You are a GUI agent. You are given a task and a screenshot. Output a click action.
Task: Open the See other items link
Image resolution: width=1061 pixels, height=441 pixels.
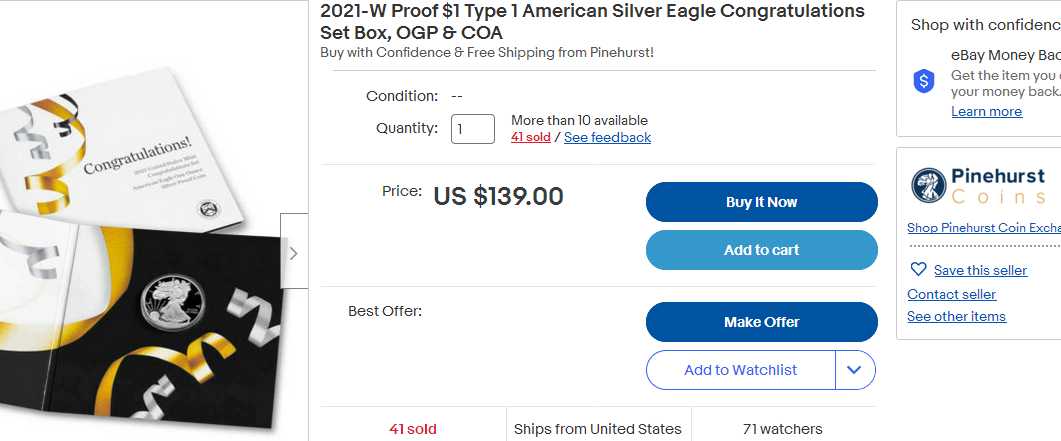(x=956, y=316)
